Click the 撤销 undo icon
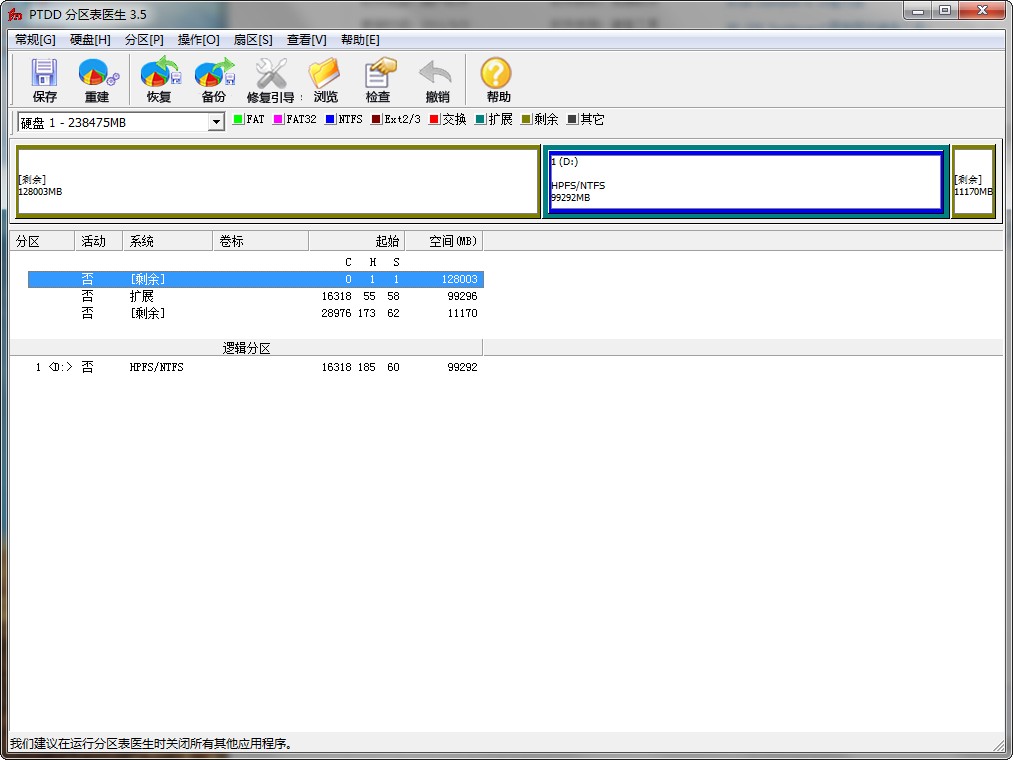 point(434,78)
